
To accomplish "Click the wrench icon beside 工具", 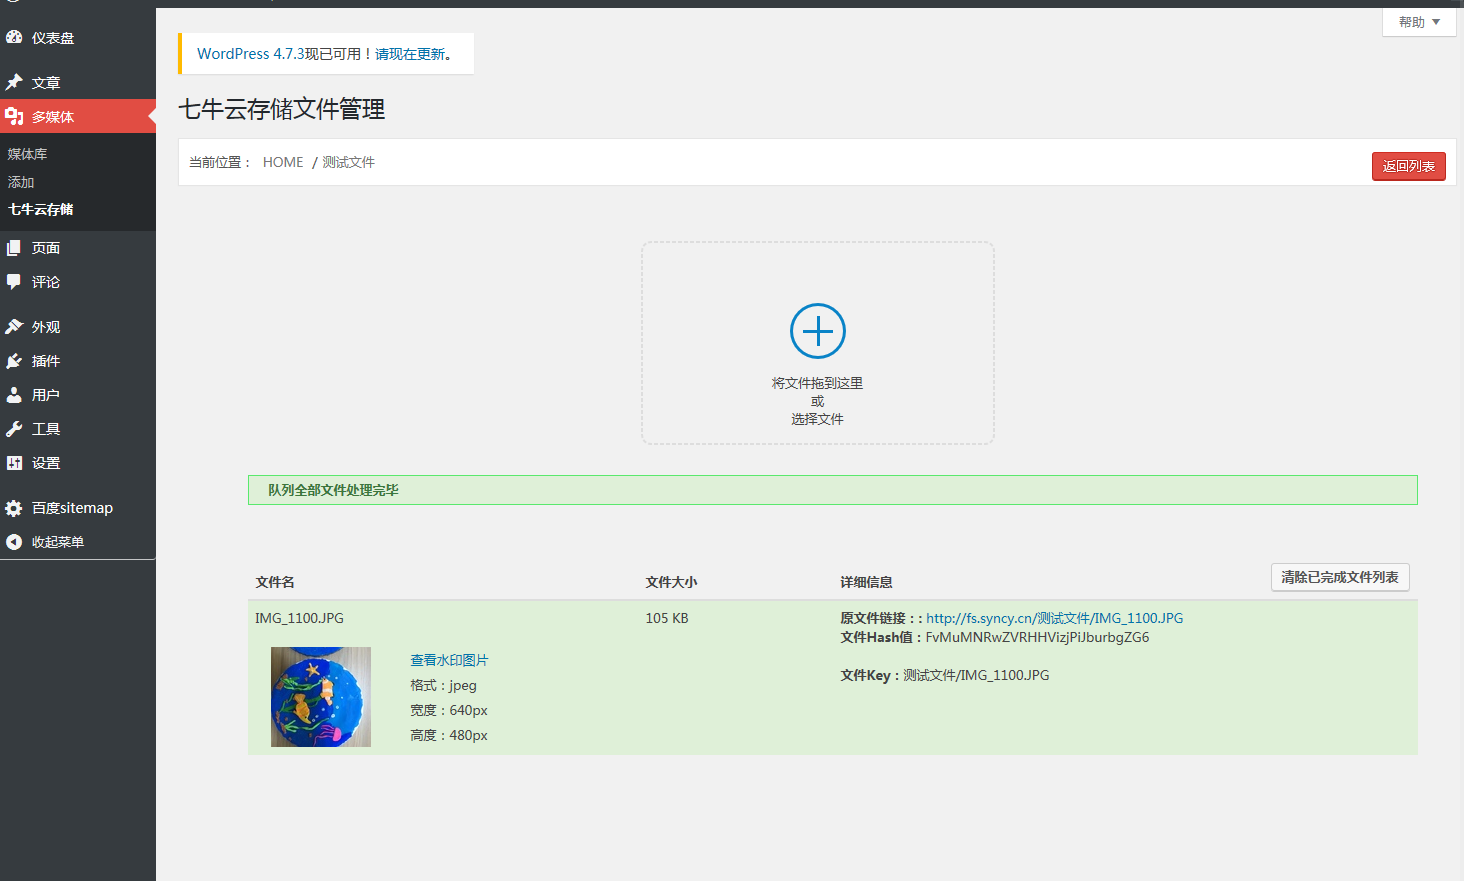I will click(x=14, y=429).
